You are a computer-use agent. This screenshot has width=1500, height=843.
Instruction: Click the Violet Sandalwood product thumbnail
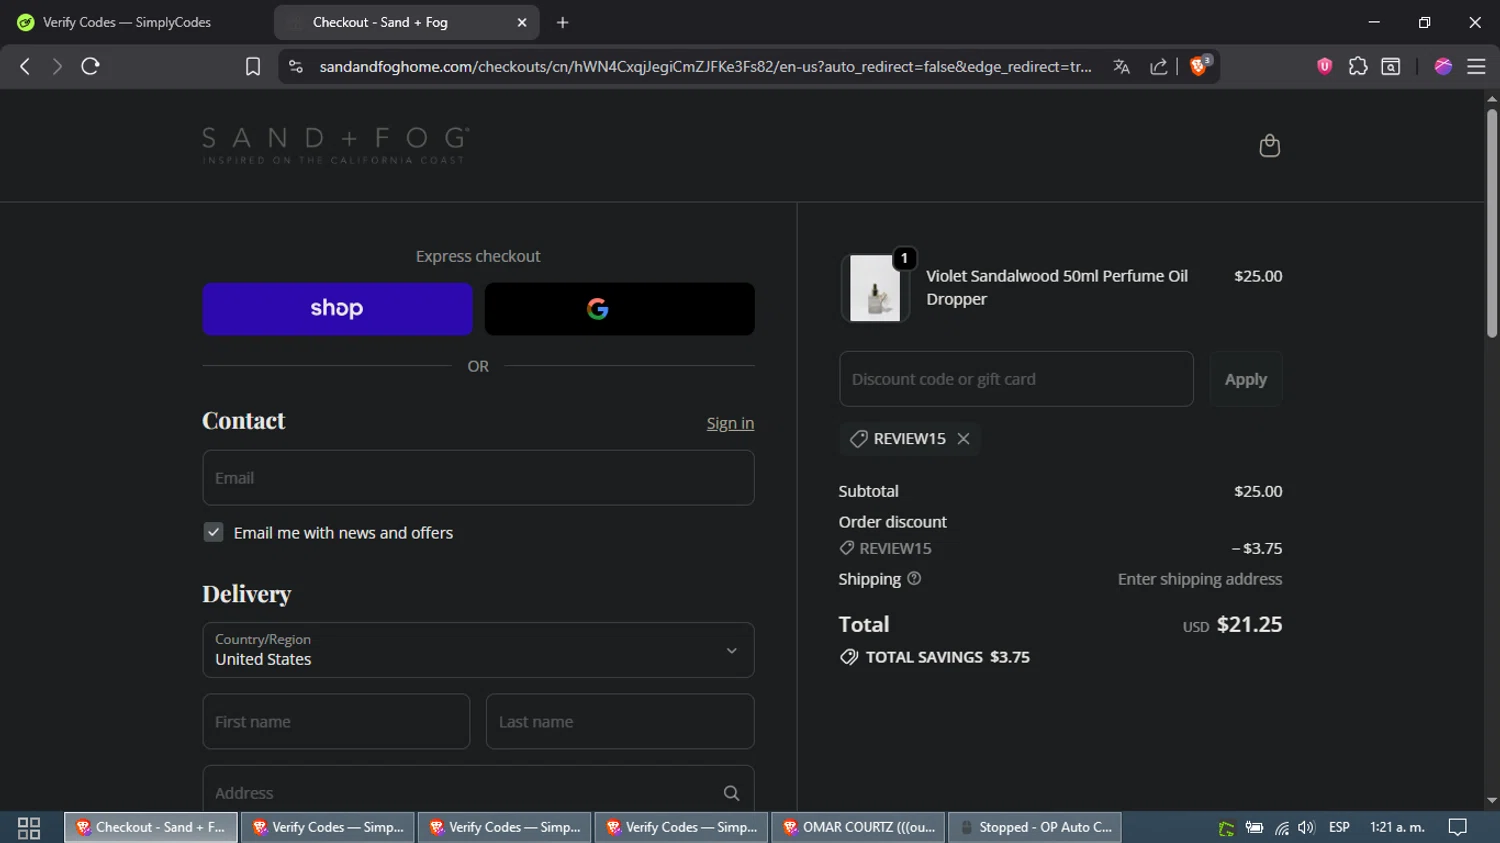pyautogui.click(x=875, y=288)
